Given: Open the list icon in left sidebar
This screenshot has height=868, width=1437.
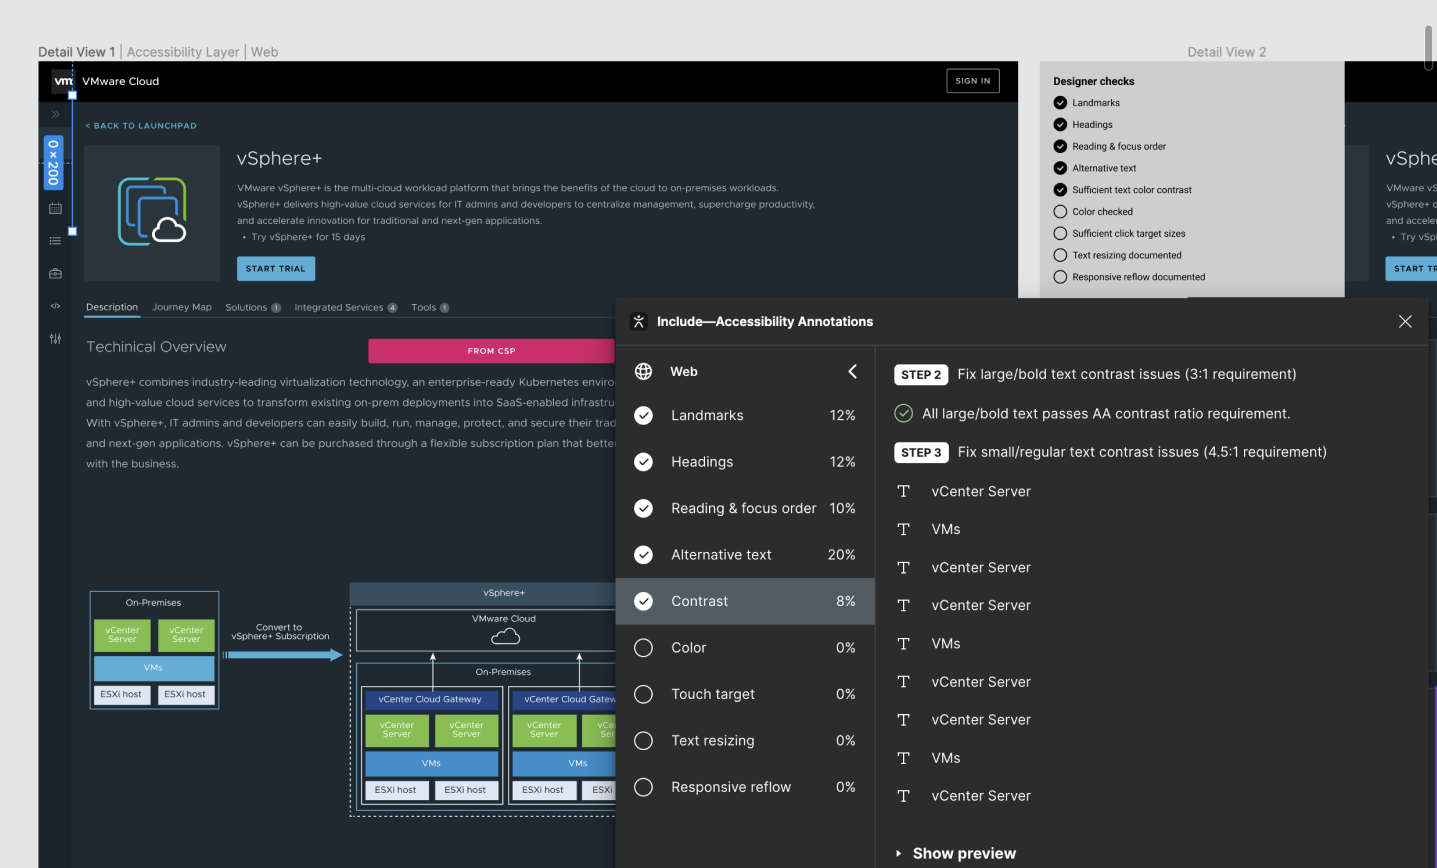Looking at the screenshot, I should [55, 241].
